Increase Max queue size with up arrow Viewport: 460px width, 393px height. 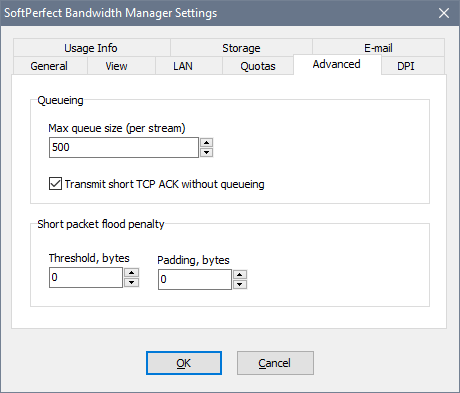[x=207, y=143]
